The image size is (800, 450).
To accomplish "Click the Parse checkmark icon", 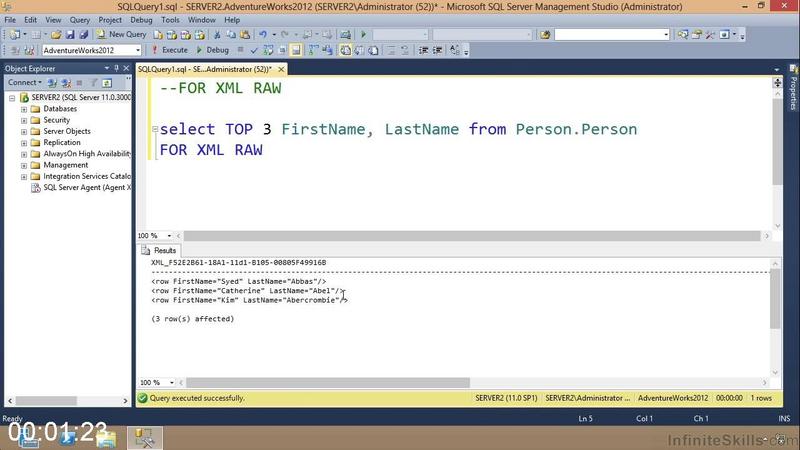I will coord(254,50).
